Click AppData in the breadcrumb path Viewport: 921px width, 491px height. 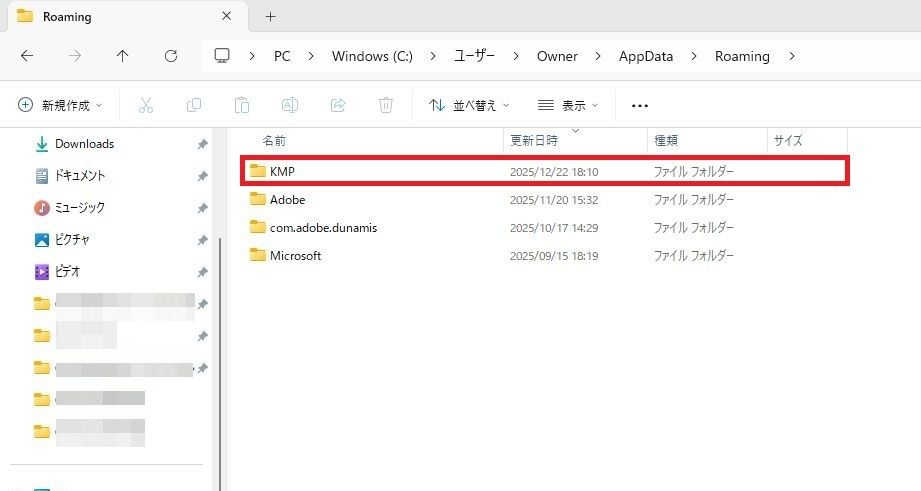coord(646,56)
